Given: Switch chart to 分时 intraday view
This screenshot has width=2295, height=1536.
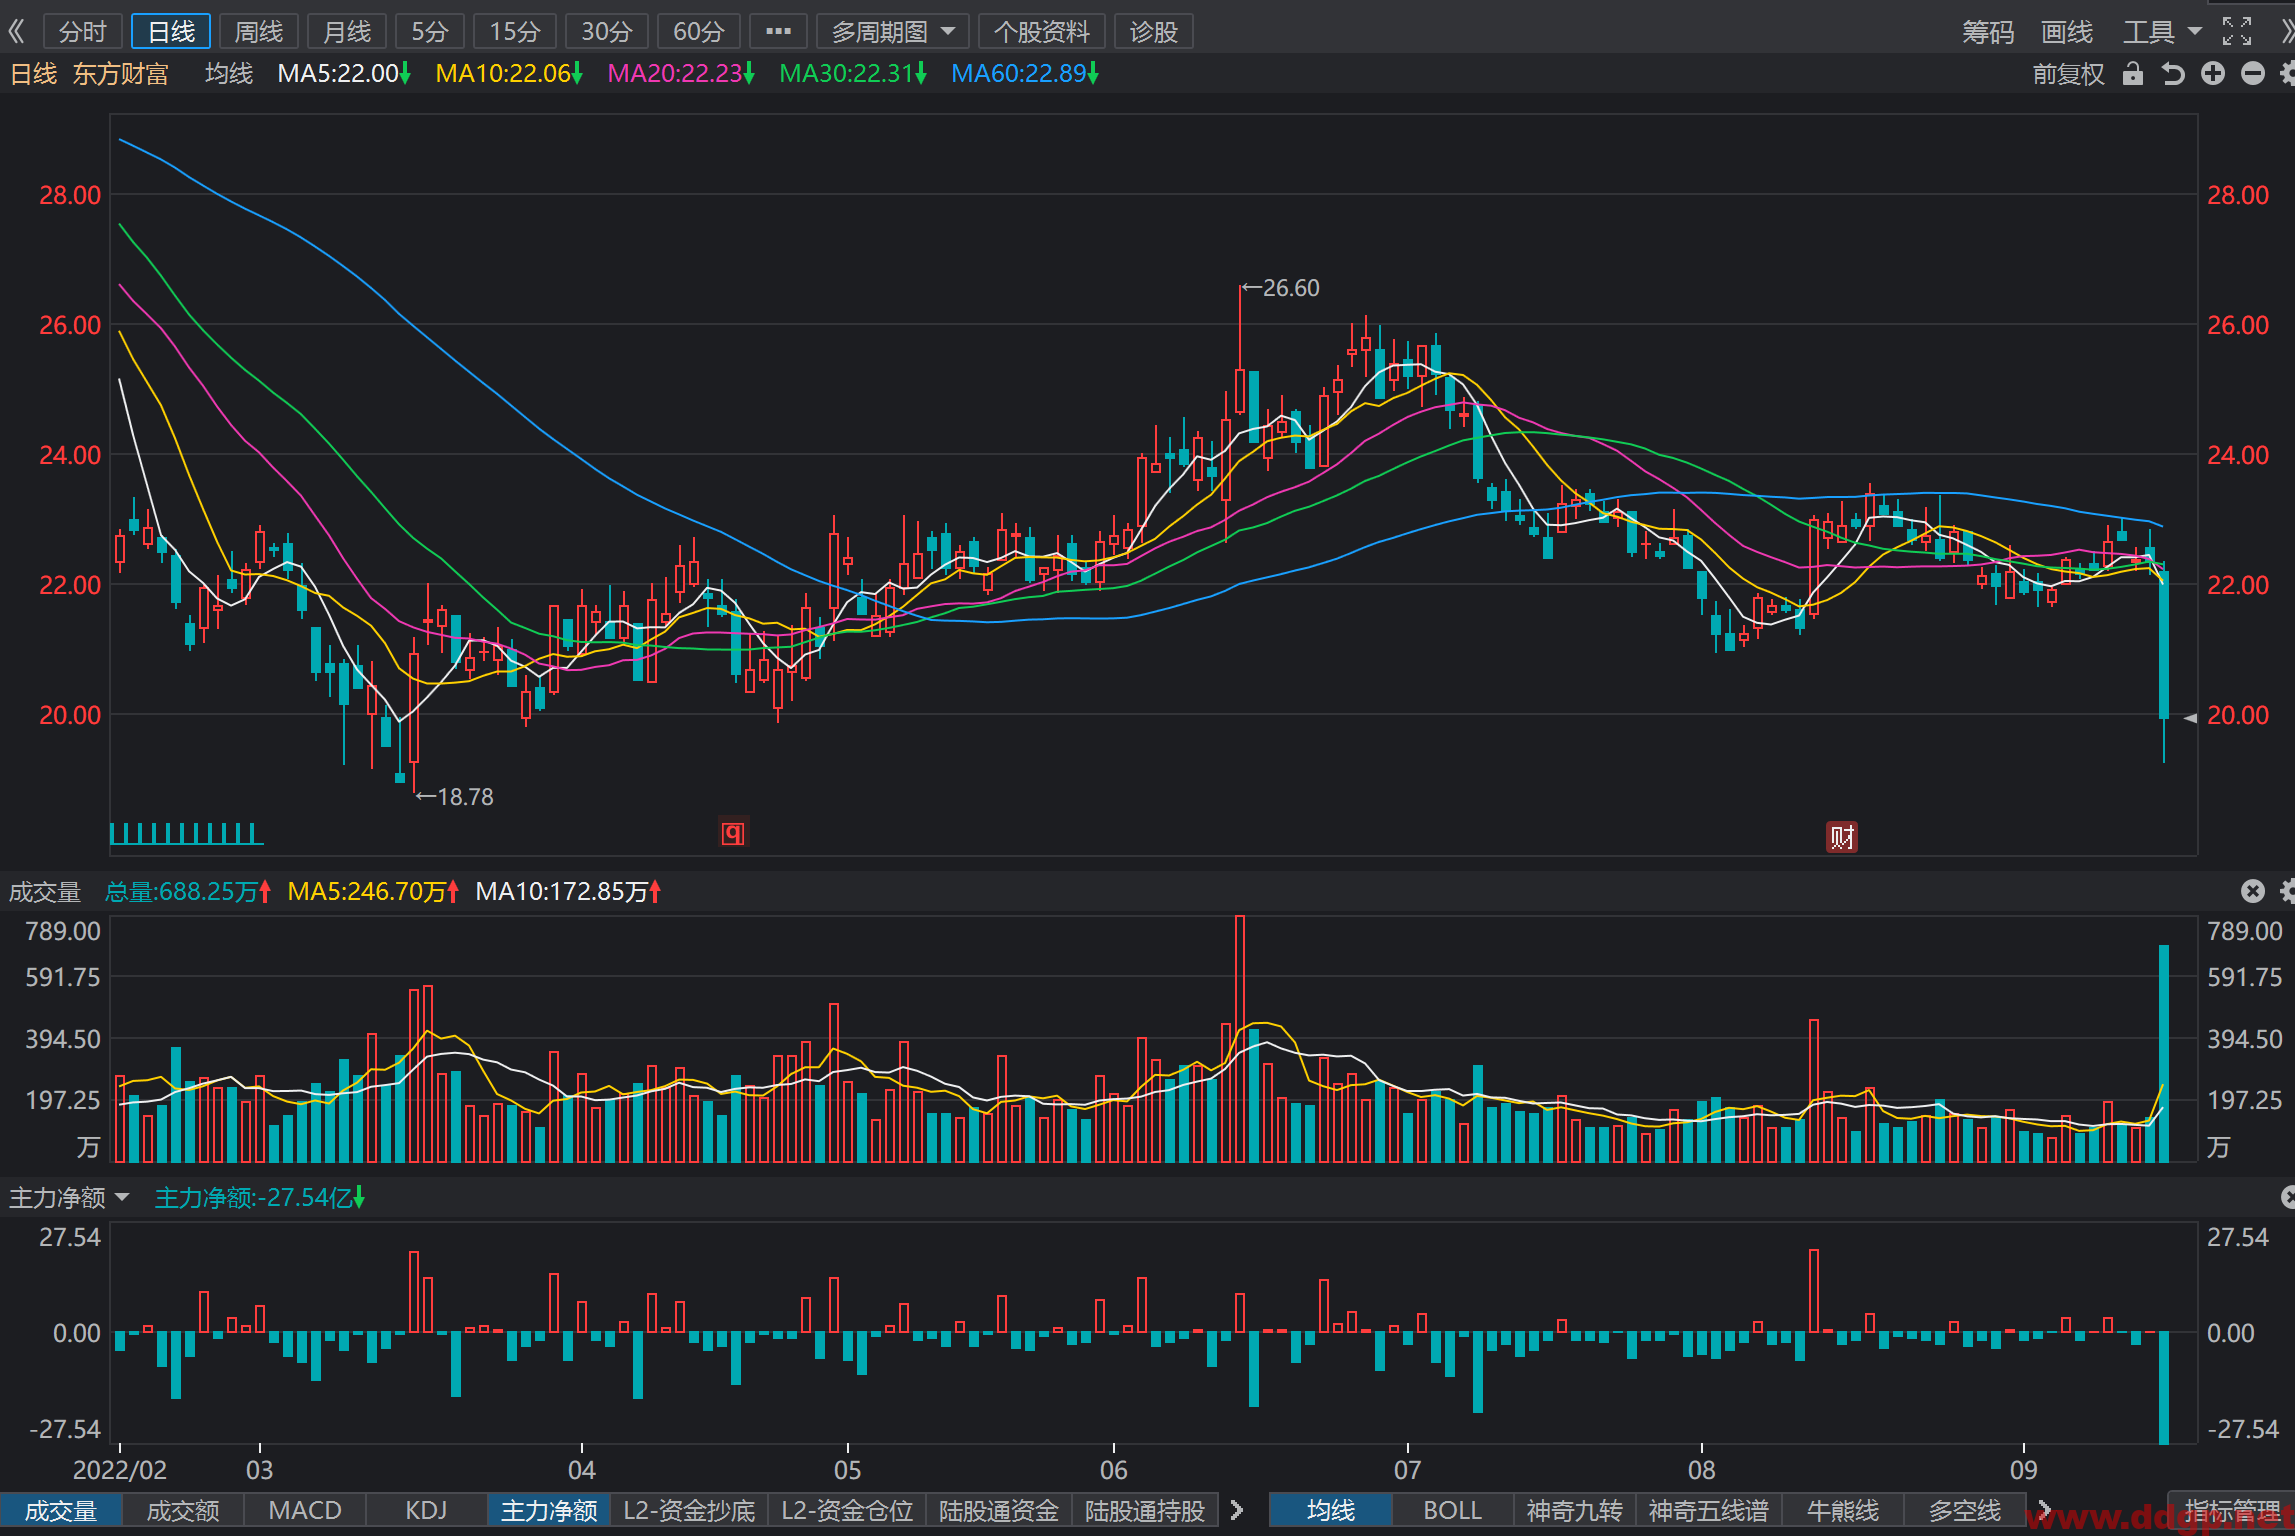Looking at the screenshot, I should (x=82, y=31).
